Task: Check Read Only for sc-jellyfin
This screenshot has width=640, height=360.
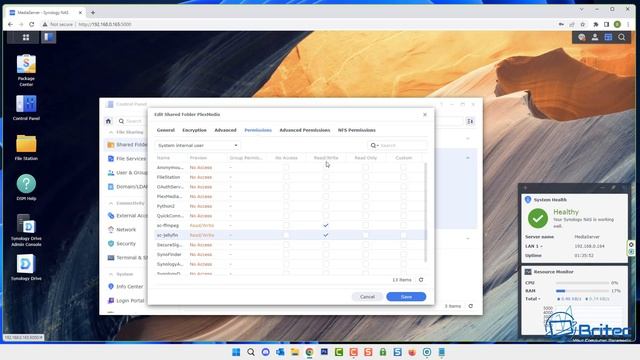Action: pyautogui.click(x=365, y=235)
